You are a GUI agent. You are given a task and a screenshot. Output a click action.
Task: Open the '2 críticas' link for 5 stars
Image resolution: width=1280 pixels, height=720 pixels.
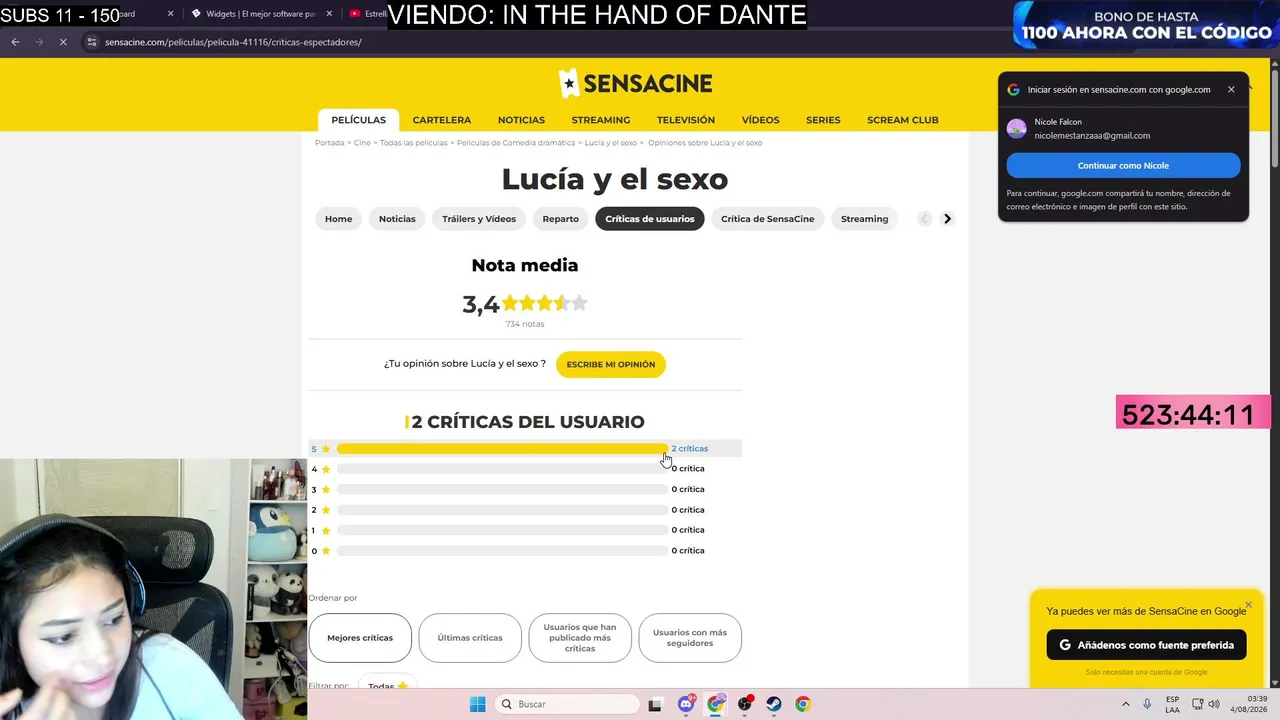pyautogui.click(x=690, y=449)
